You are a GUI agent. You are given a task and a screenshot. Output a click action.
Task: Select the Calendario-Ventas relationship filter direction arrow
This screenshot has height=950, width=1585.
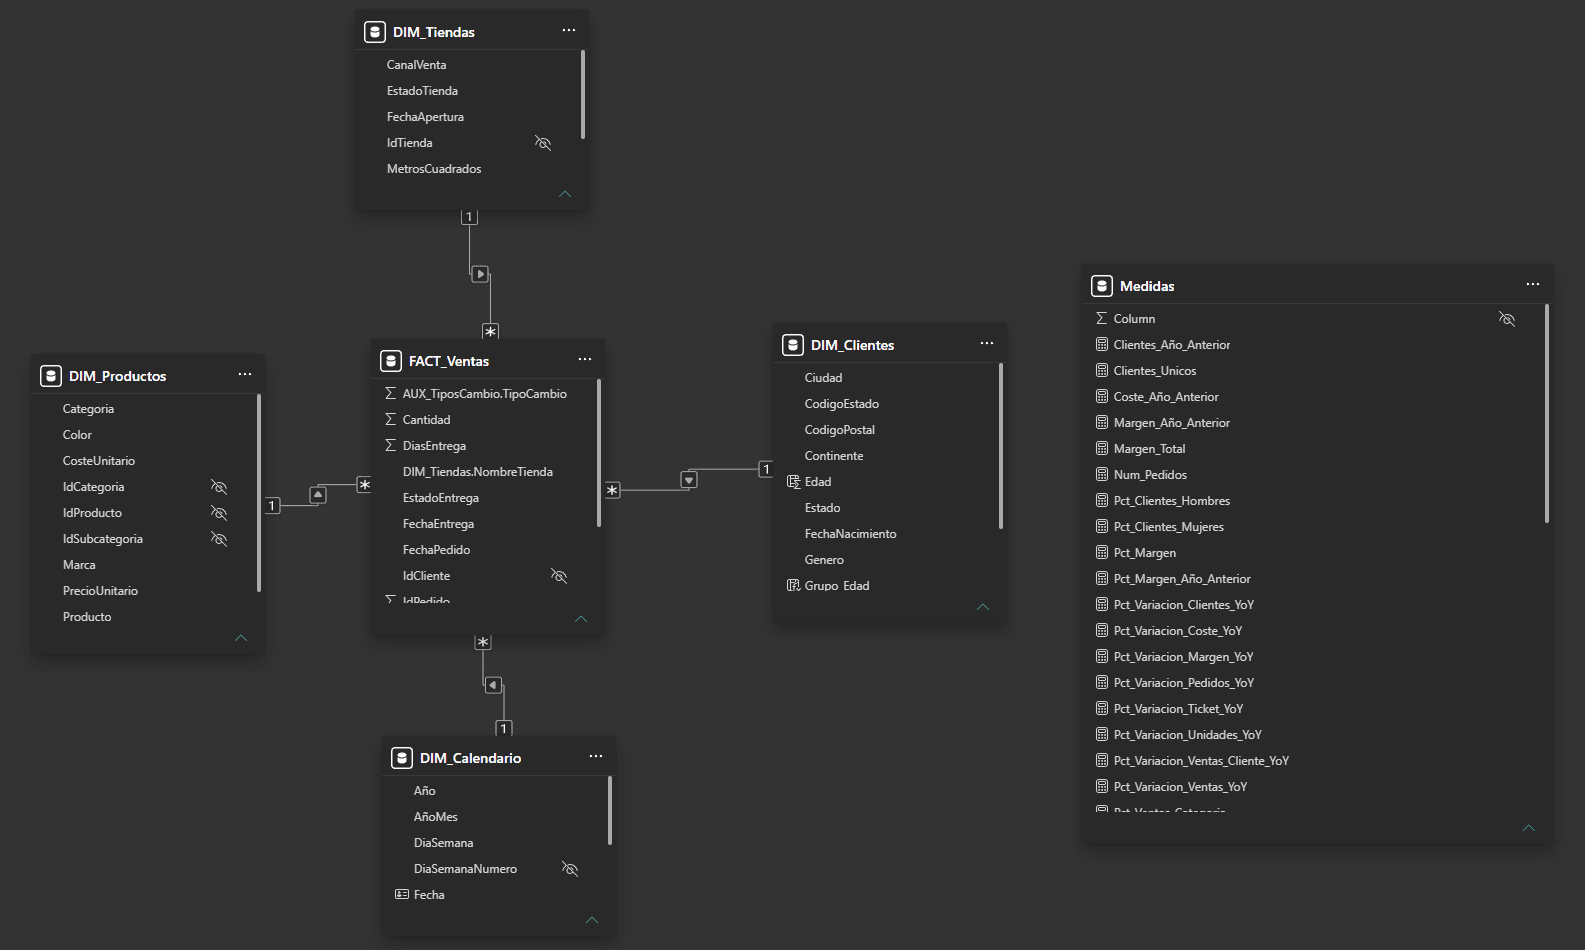[x=493, y=685]
